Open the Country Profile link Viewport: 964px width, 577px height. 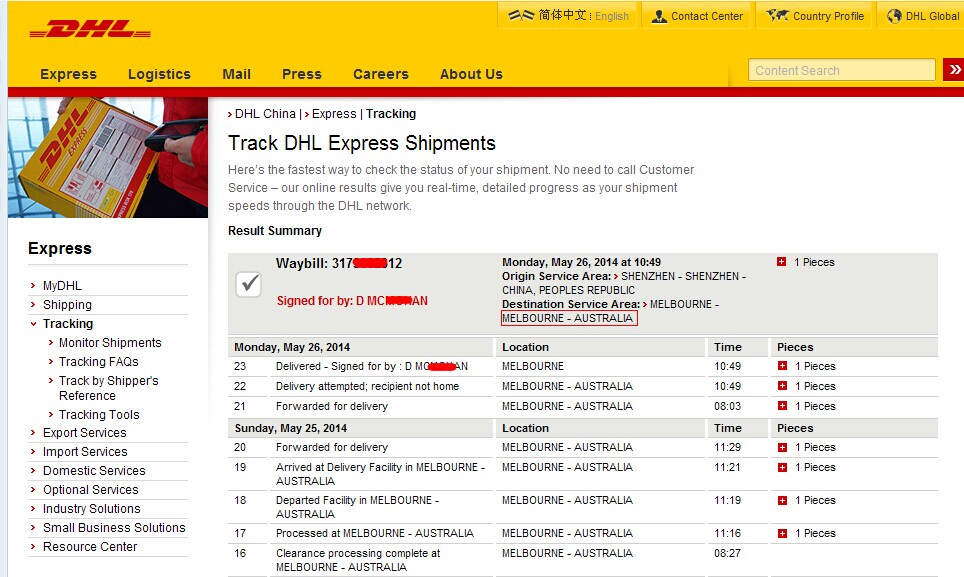(828, 17)
